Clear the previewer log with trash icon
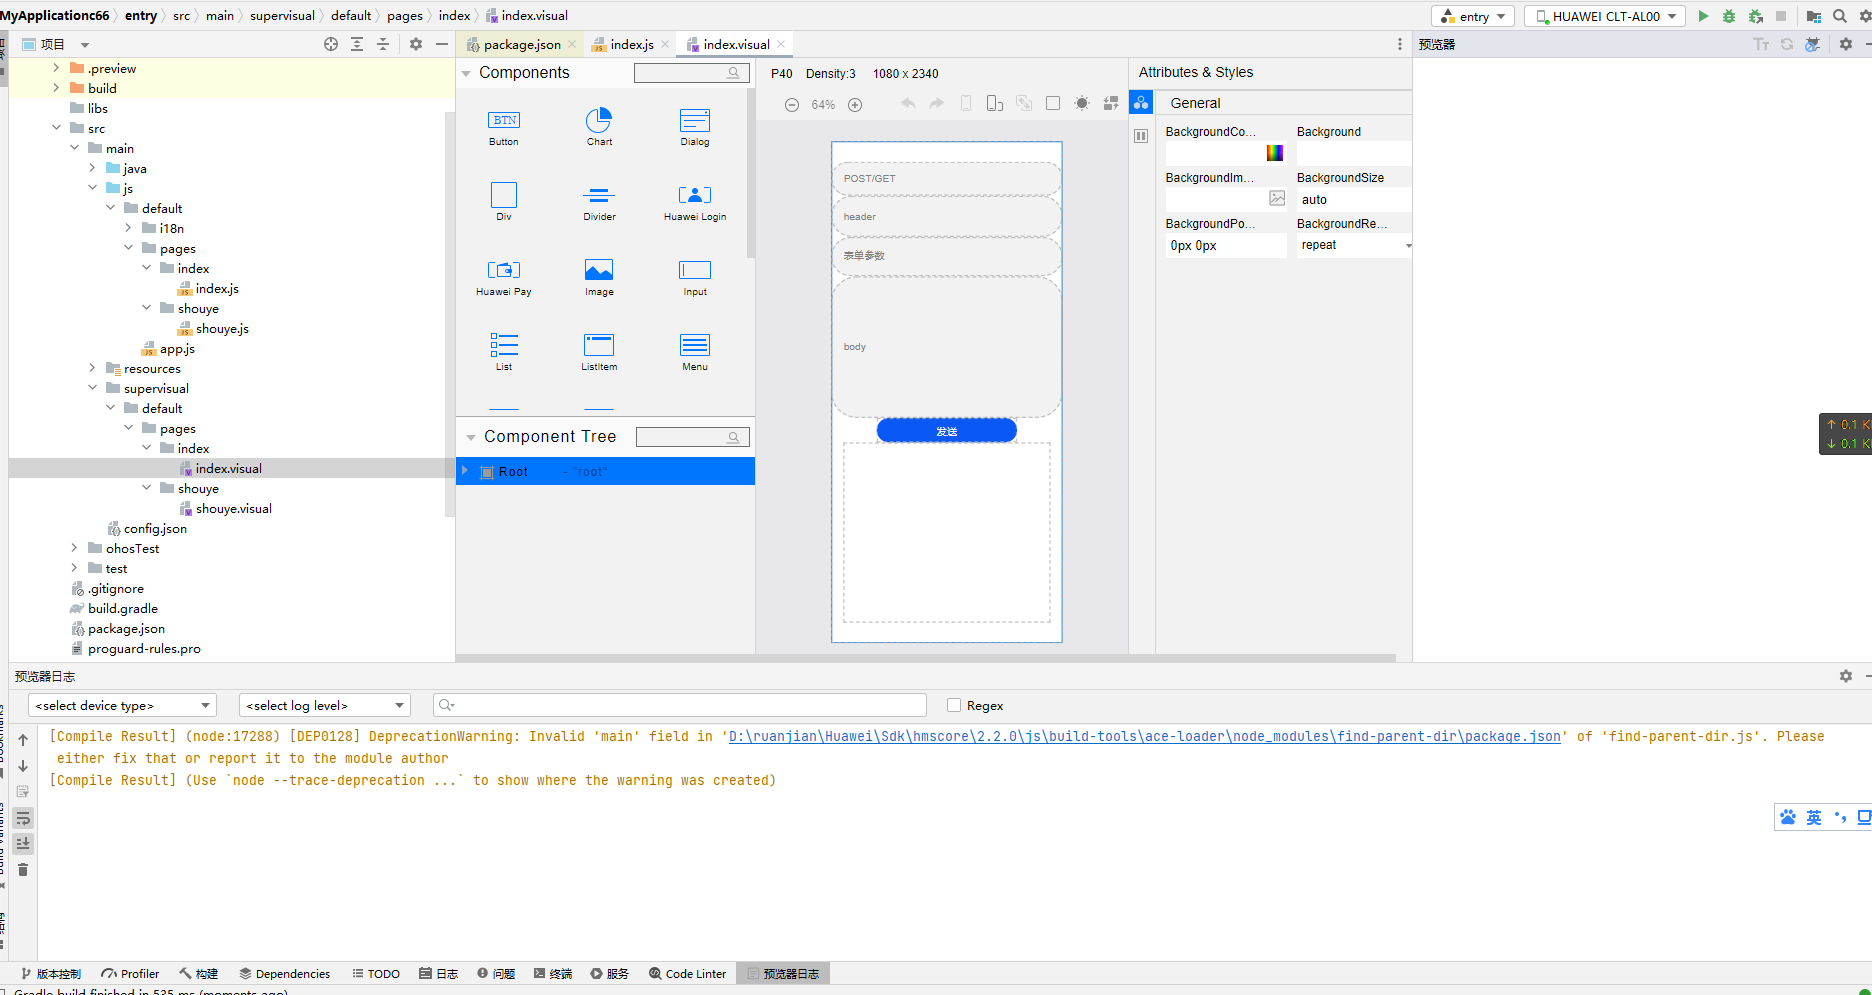 pyautogui.click(x=23, y=870)
